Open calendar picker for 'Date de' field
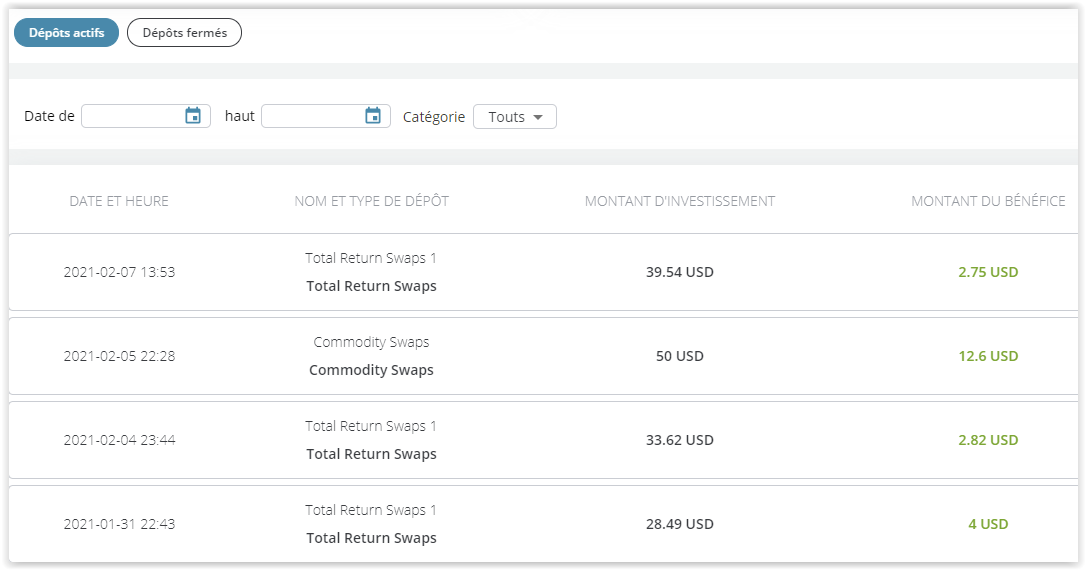This screenshot has width=1086, height=570. pyautogui.click(x=193, y=116)
